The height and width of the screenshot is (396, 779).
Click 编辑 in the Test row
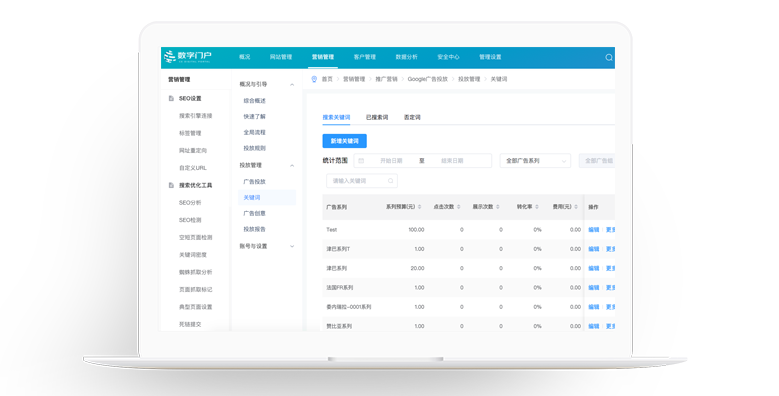pyautogui.click(x=594, y=230)
